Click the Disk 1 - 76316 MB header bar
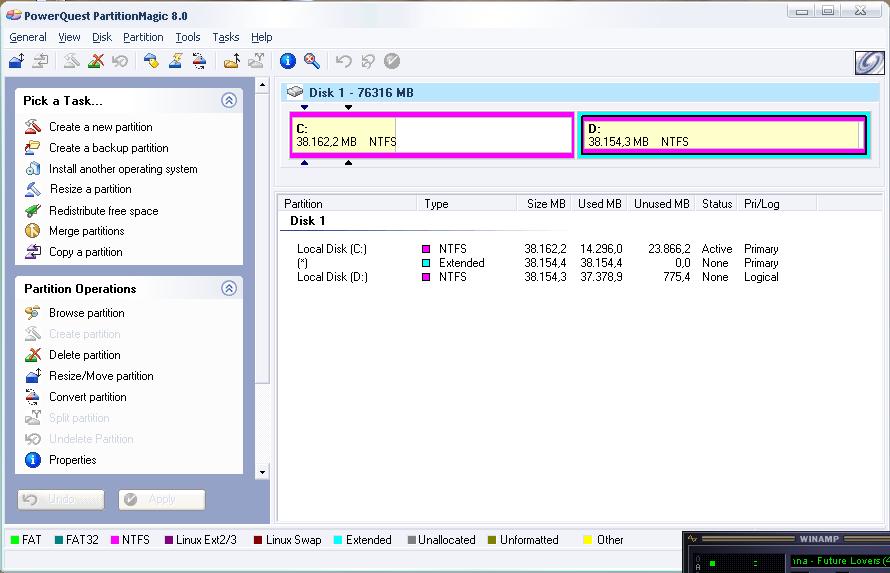Viewport: 890px width, 573px height. coord(580,92)
